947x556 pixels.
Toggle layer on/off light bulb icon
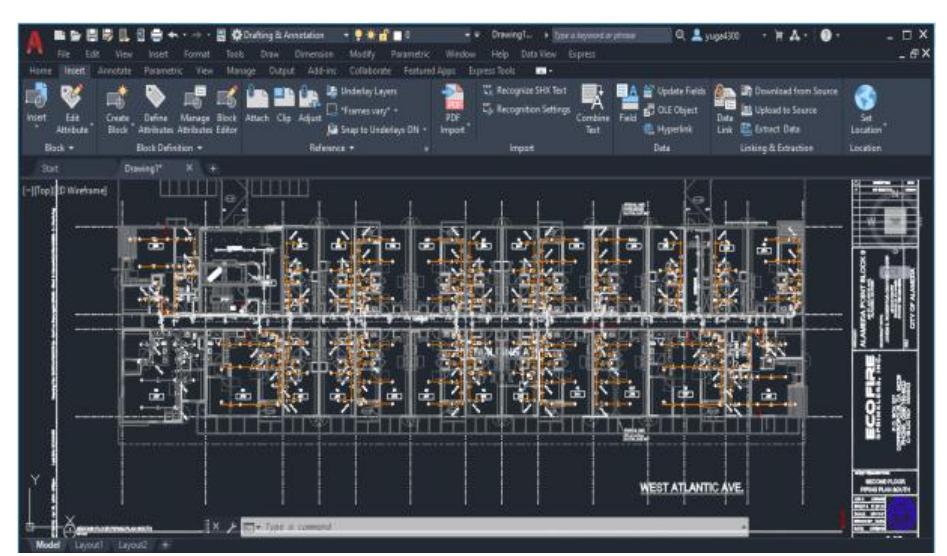pos(358,35)
